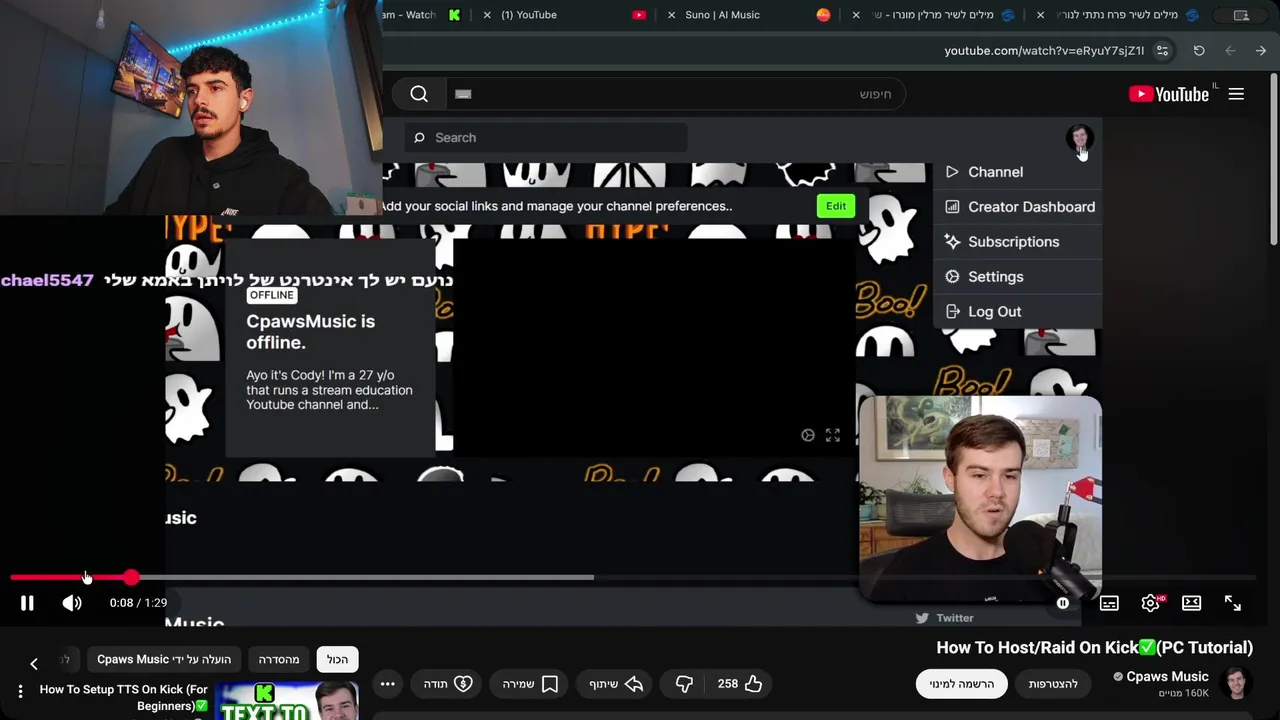Screen dimensions: 1280x720
Task: Switch to the '(1) YouTube' tab
Action: coord(529,15)
